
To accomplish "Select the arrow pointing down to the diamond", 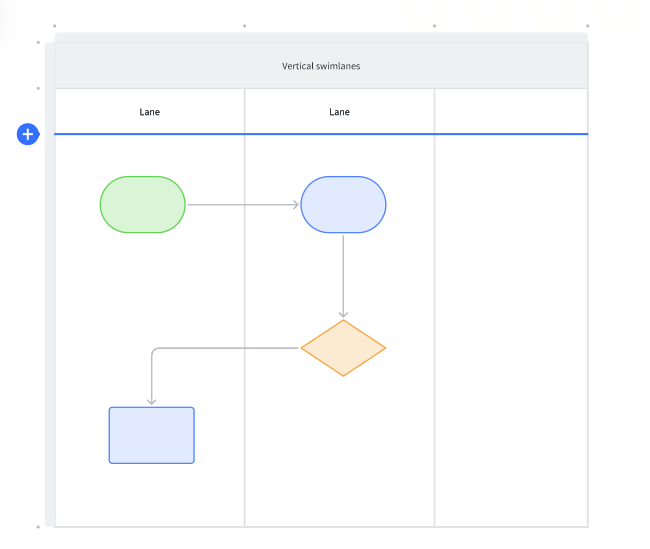I will pyautogui.click(x=343, y=275).
